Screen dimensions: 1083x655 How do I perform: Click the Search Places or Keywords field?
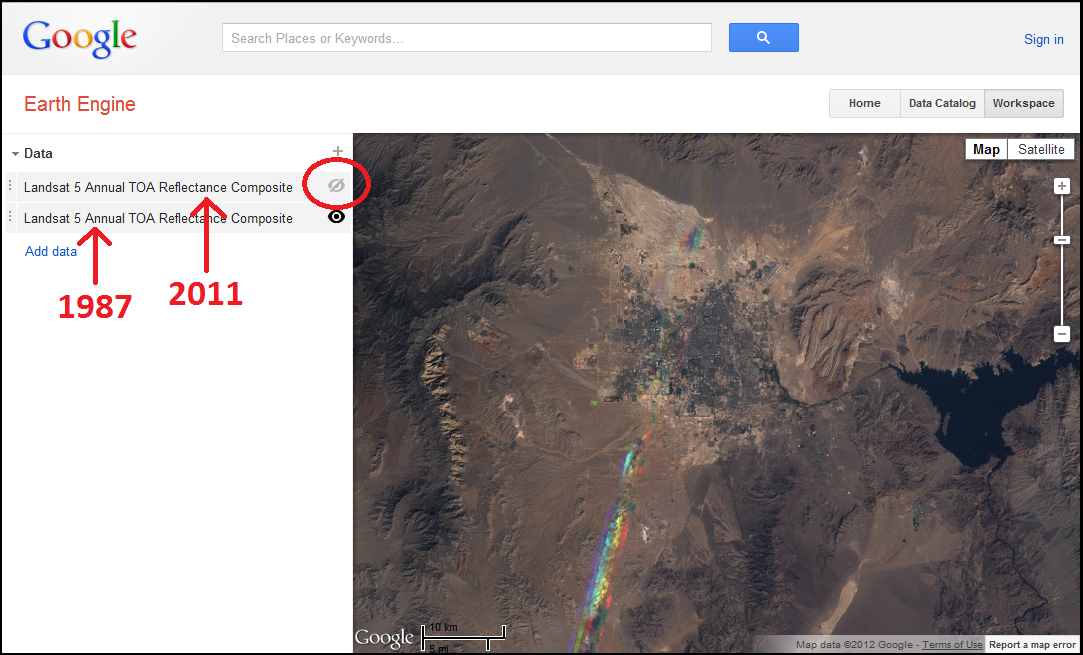467,38
